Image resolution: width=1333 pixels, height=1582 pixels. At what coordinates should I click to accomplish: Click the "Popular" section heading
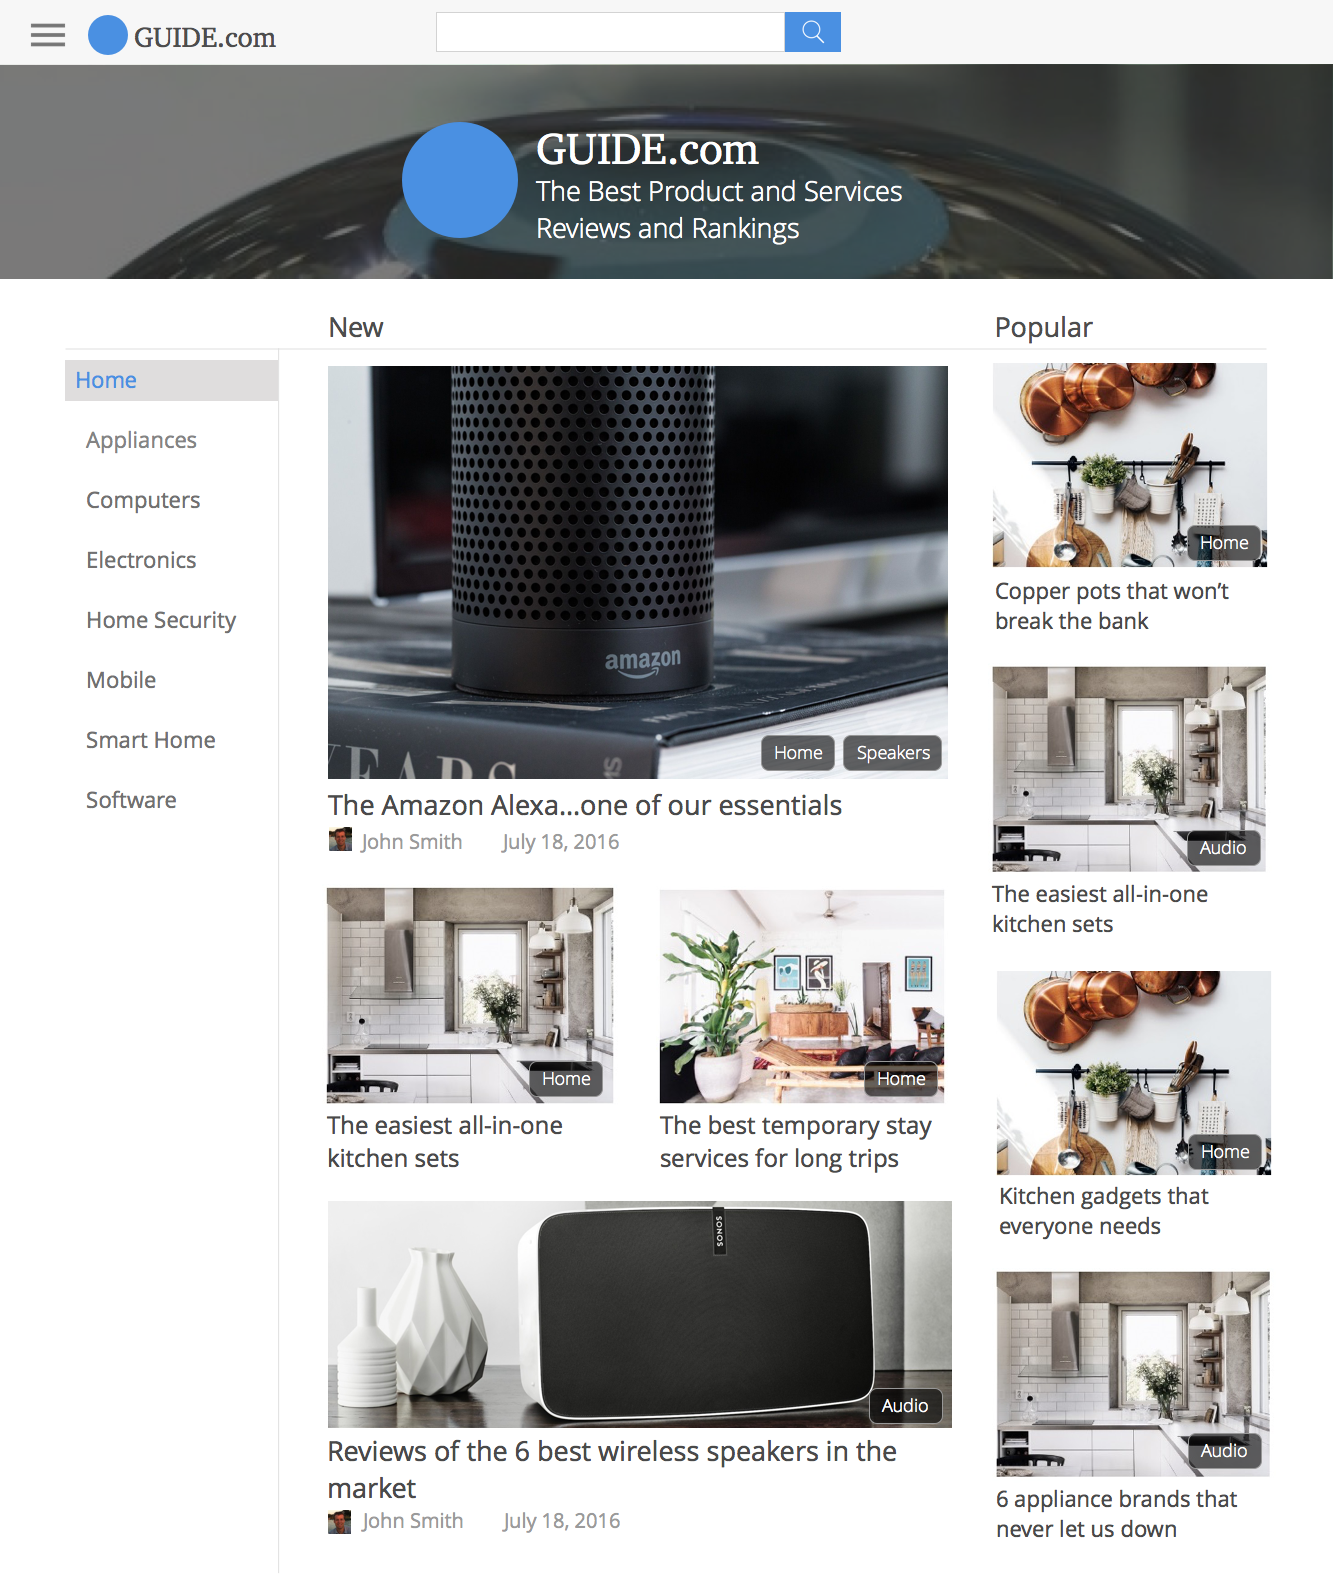click(1044, 328)
